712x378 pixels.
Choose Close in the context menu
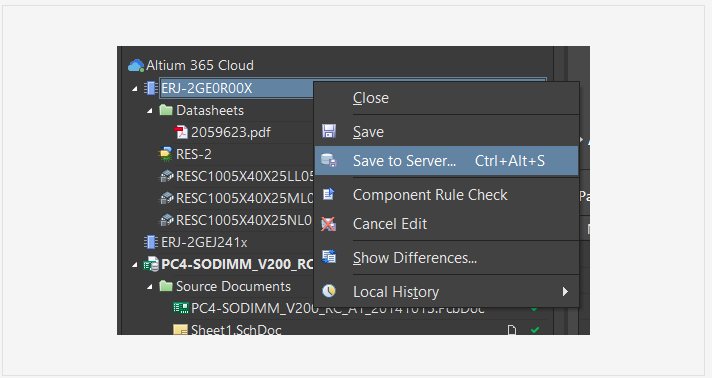[371, 98]
